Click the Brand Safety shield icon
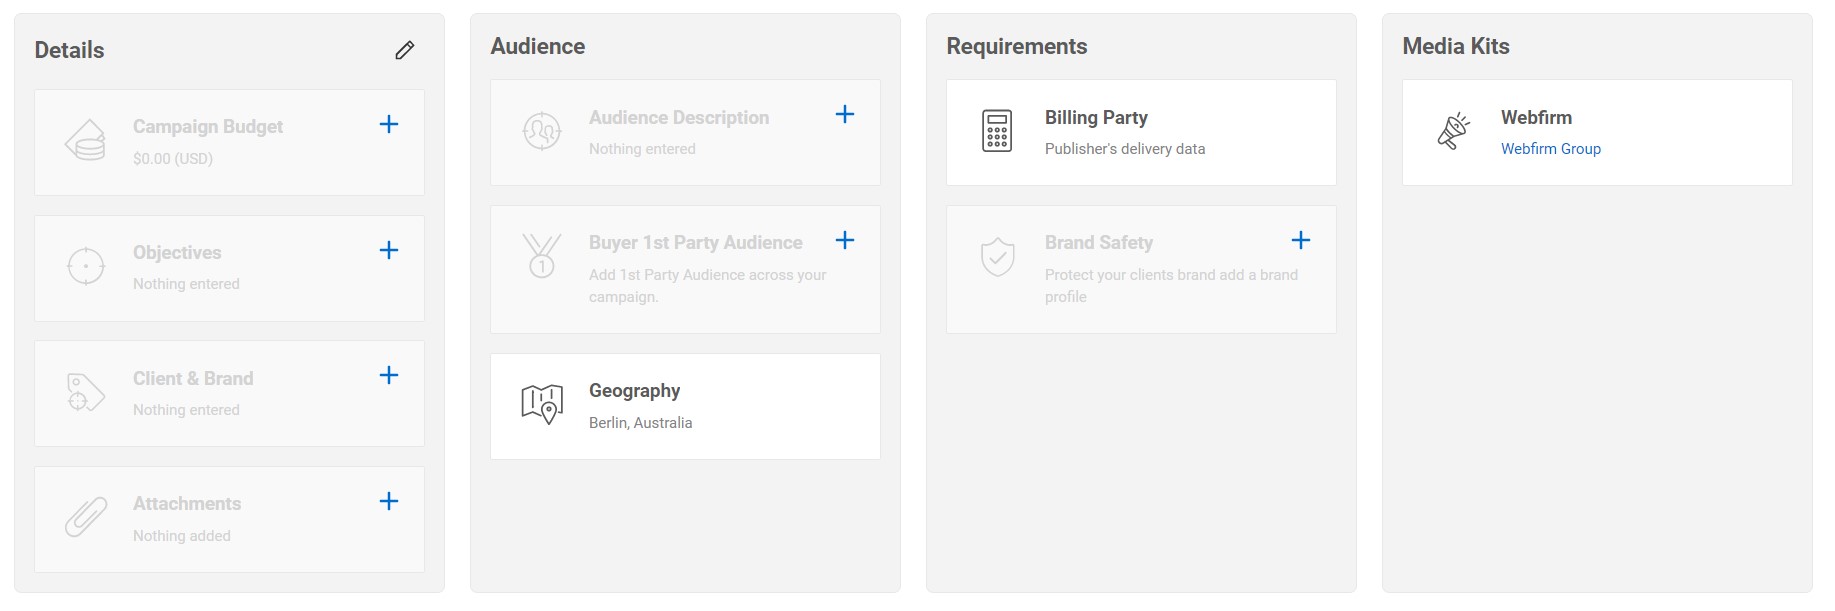Screen dimensions: 1835x611 coord(997,257)
